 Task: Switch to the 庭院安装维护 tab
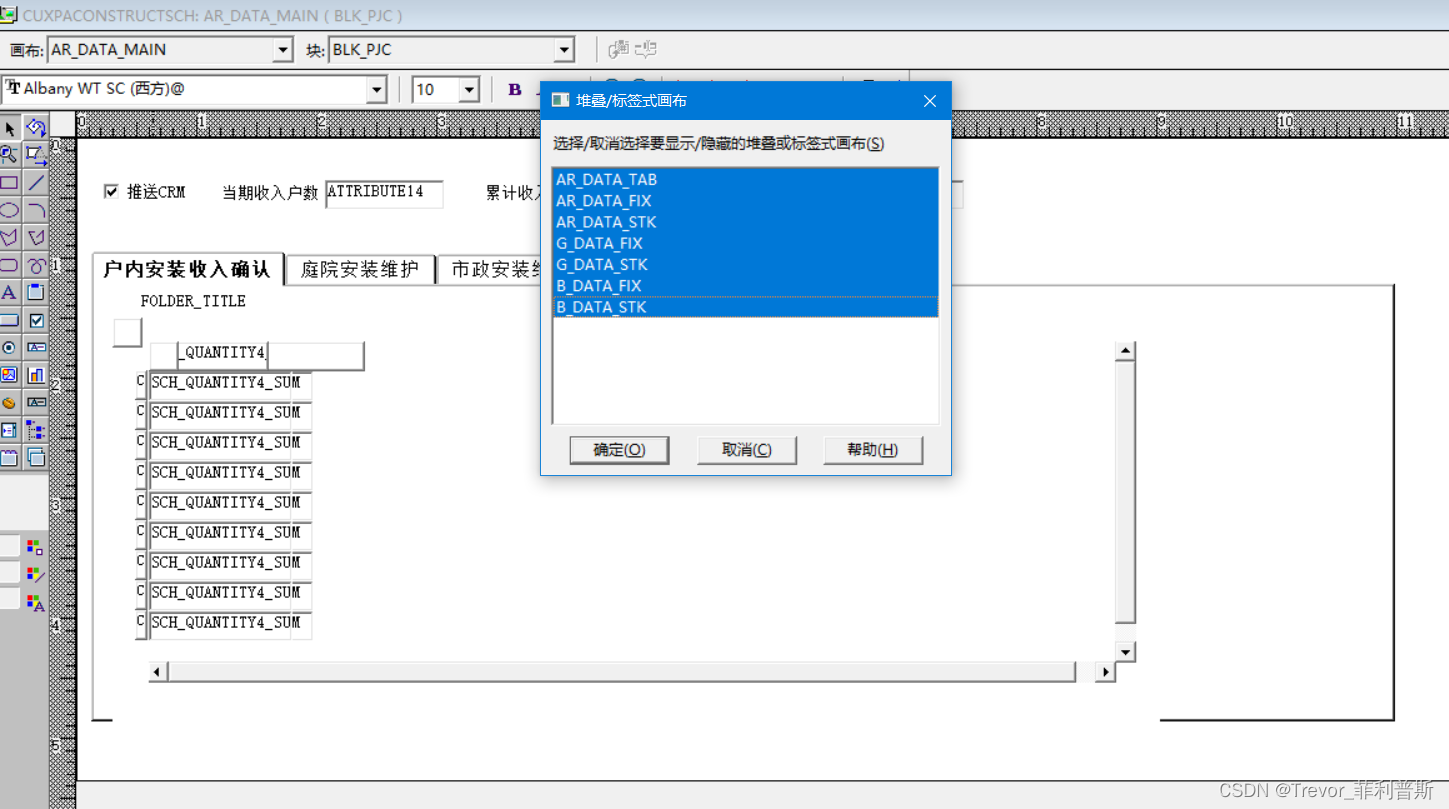[x=360, y=269]
